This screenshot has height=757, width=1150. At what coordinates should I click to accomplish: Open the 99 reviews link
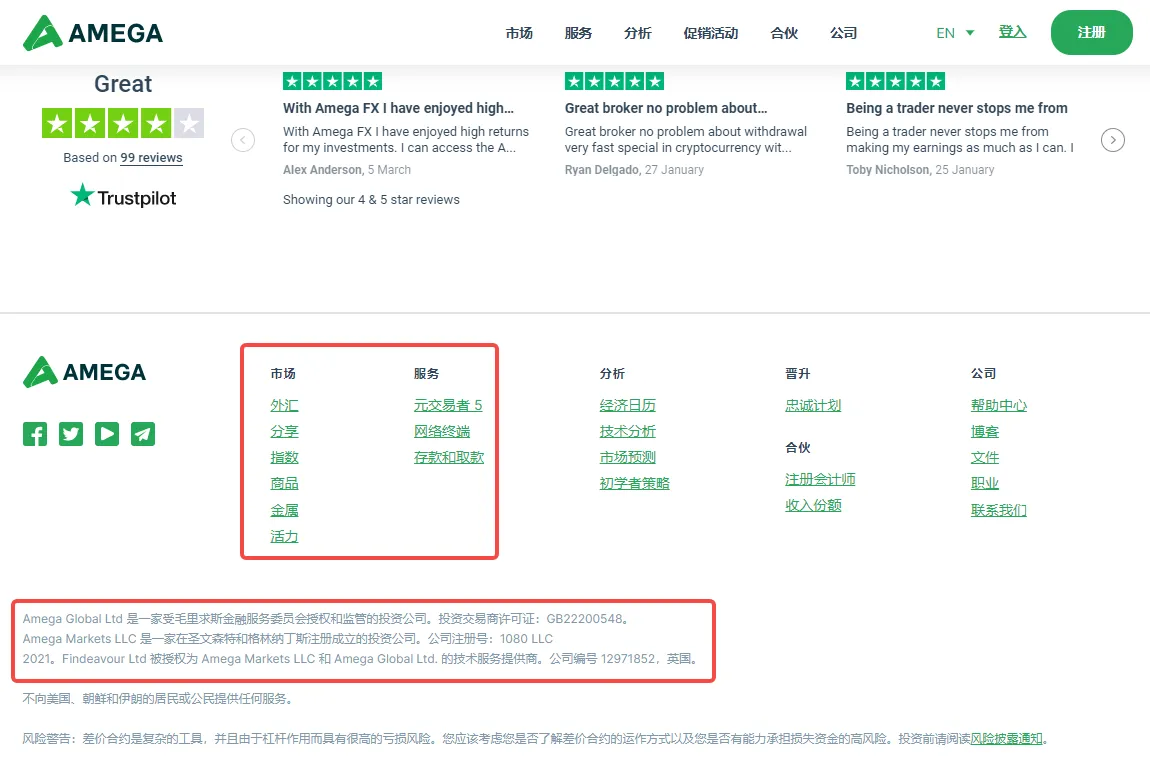[151, 158]
